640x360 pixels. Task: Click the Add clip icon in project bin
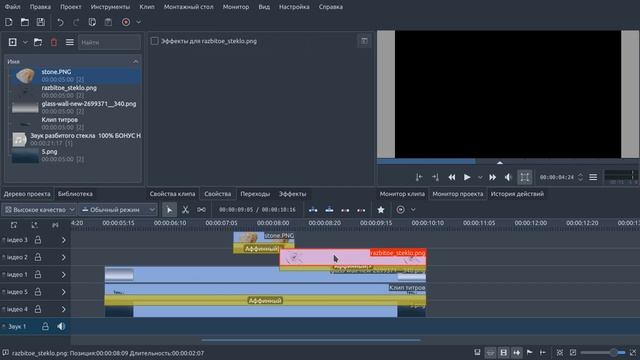pos(13,42)
